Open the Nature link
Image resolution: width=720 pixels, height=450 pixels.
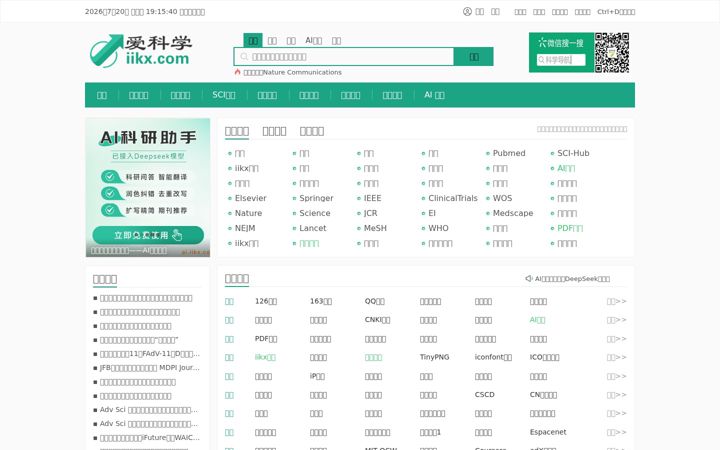(x=248, y=213)
